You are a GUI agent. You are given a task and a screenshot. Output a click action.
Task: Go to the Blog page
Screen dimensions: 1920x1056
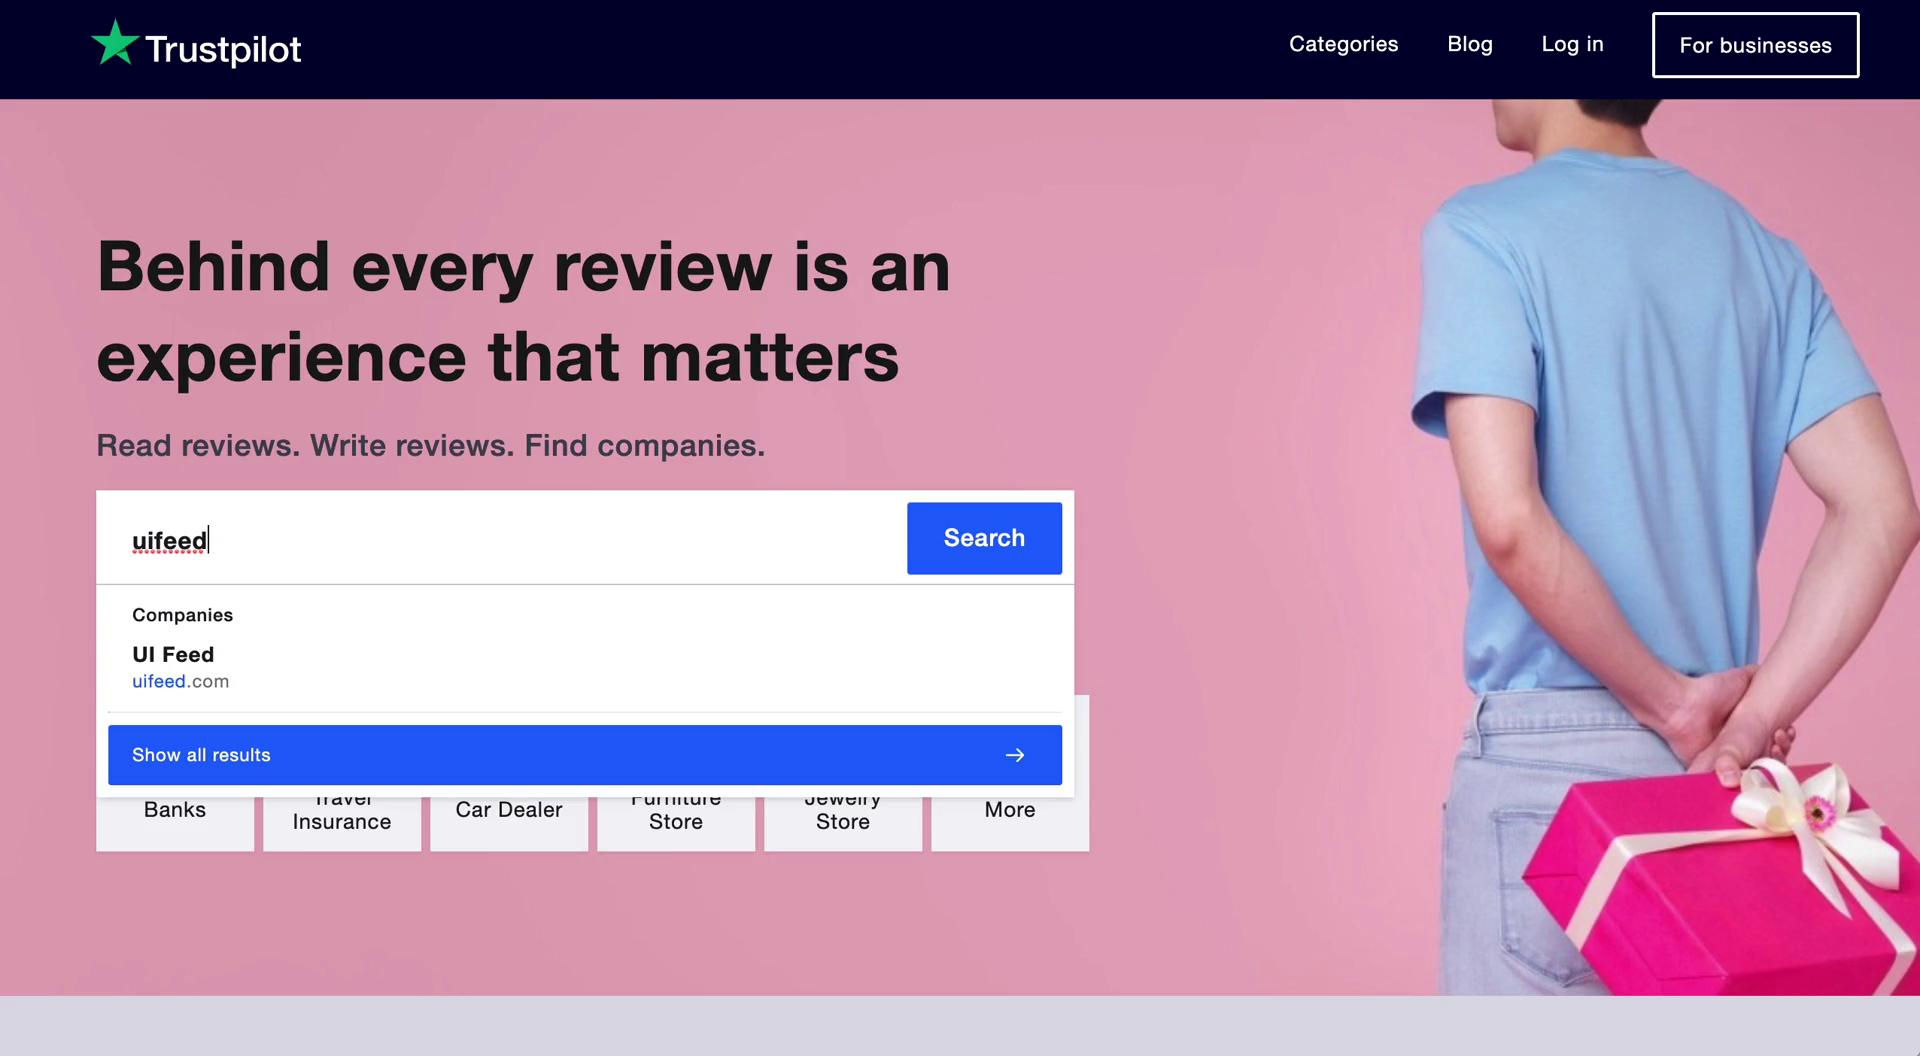click(x=1469, y=44)
